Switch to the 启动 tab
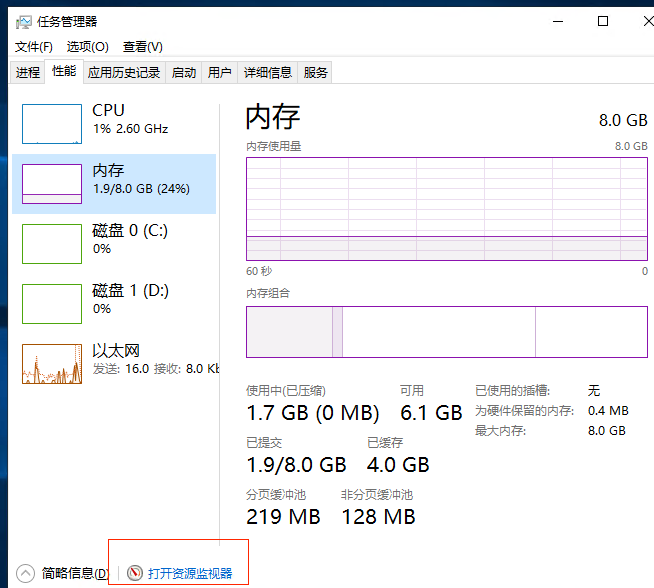This screenshot has height=588, width=654. point(184,72)
